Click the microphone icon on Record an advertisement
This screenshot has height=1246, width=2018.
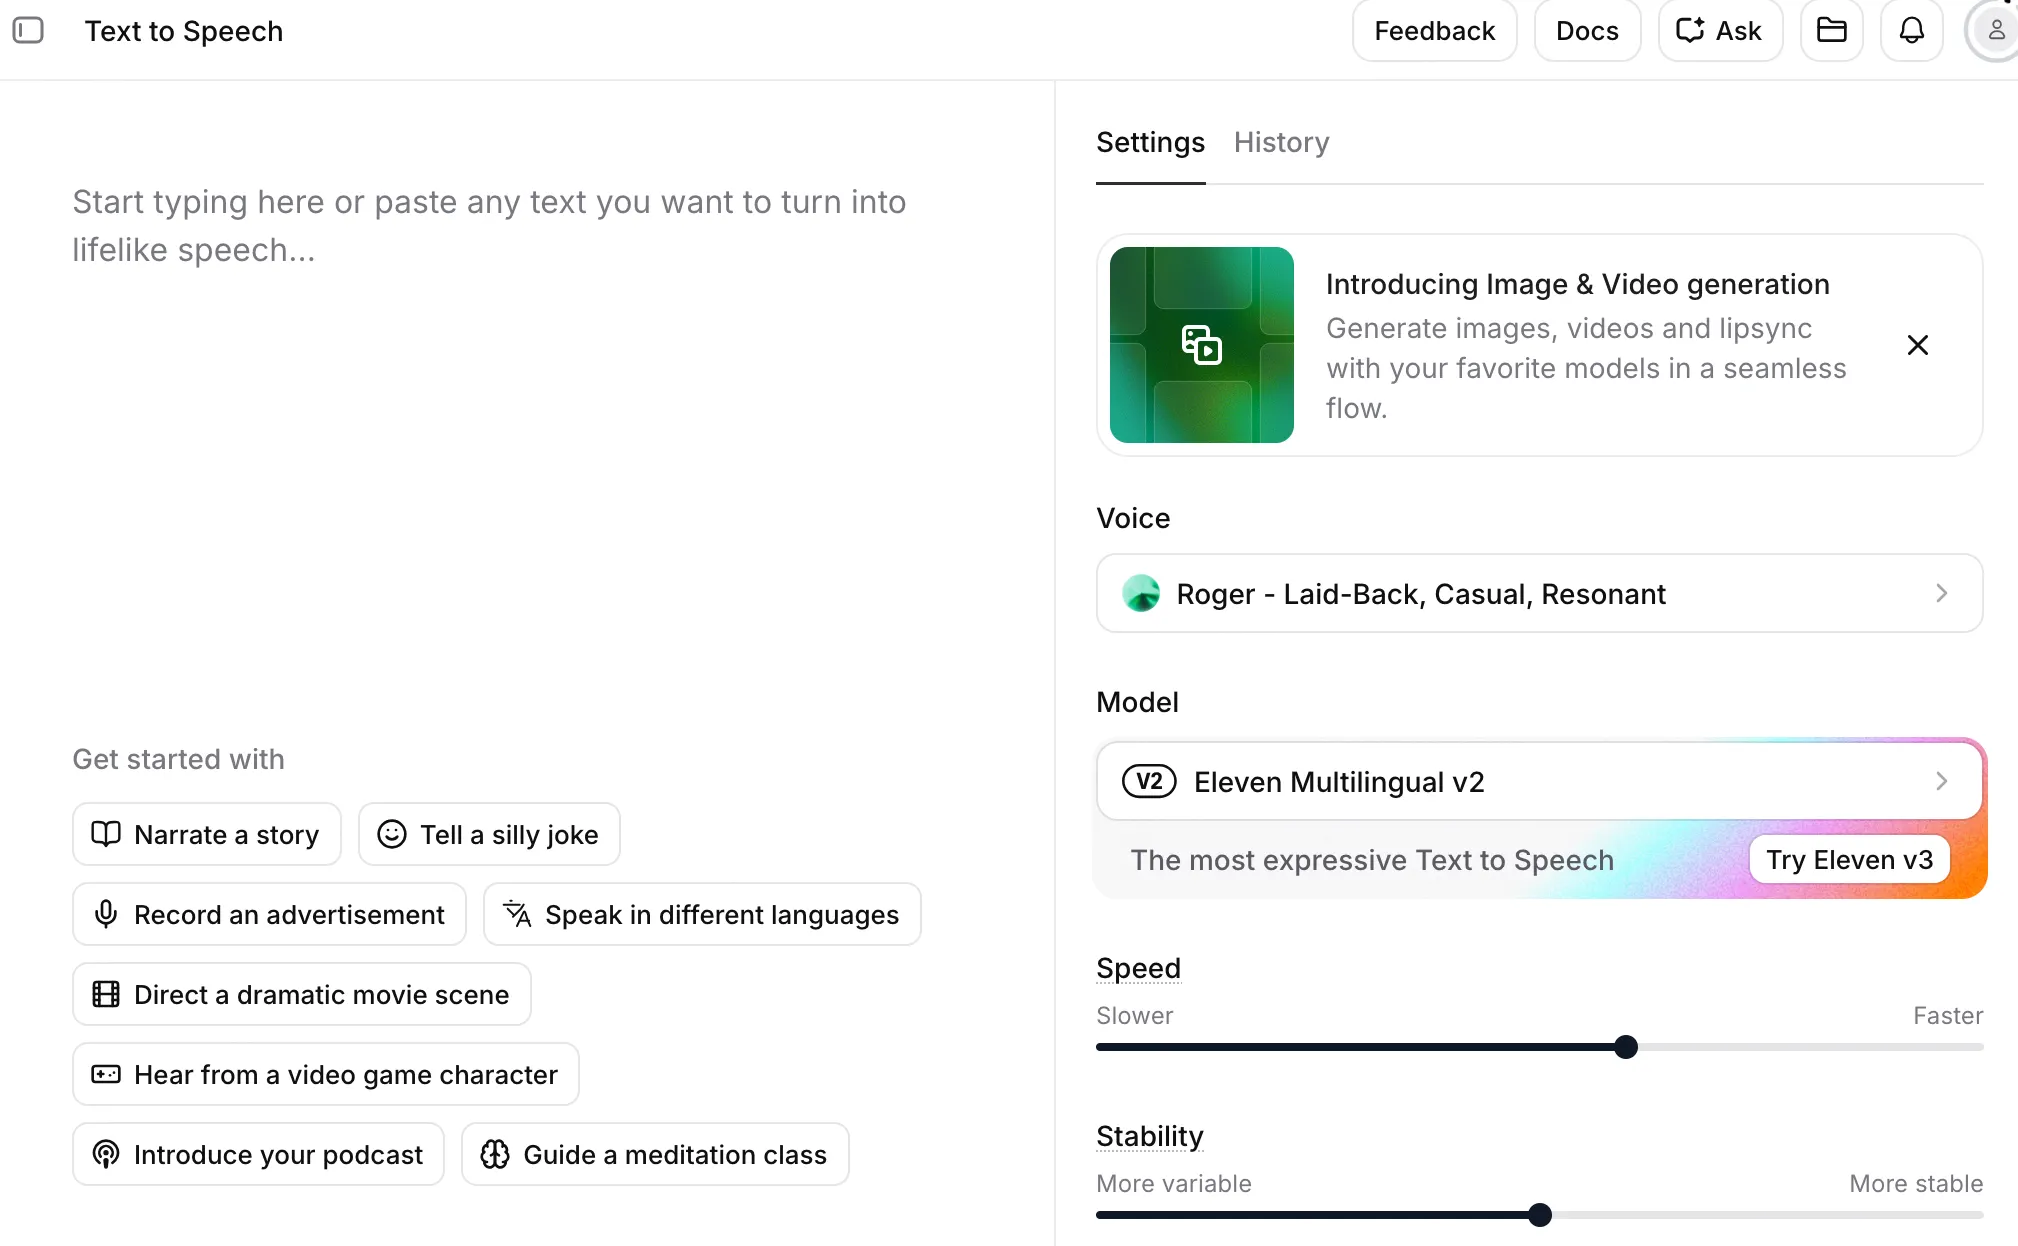coord(107,914)
